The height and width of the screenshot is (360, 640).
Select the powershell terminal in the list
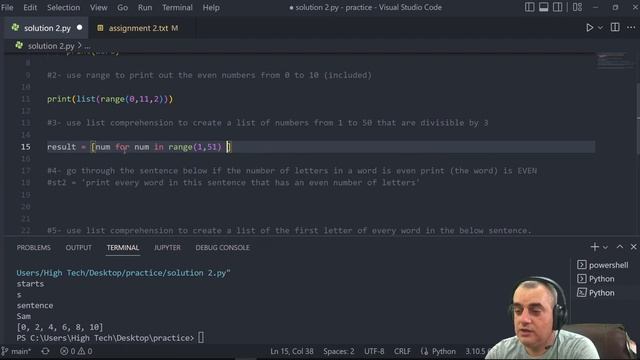tap(603, 265)
